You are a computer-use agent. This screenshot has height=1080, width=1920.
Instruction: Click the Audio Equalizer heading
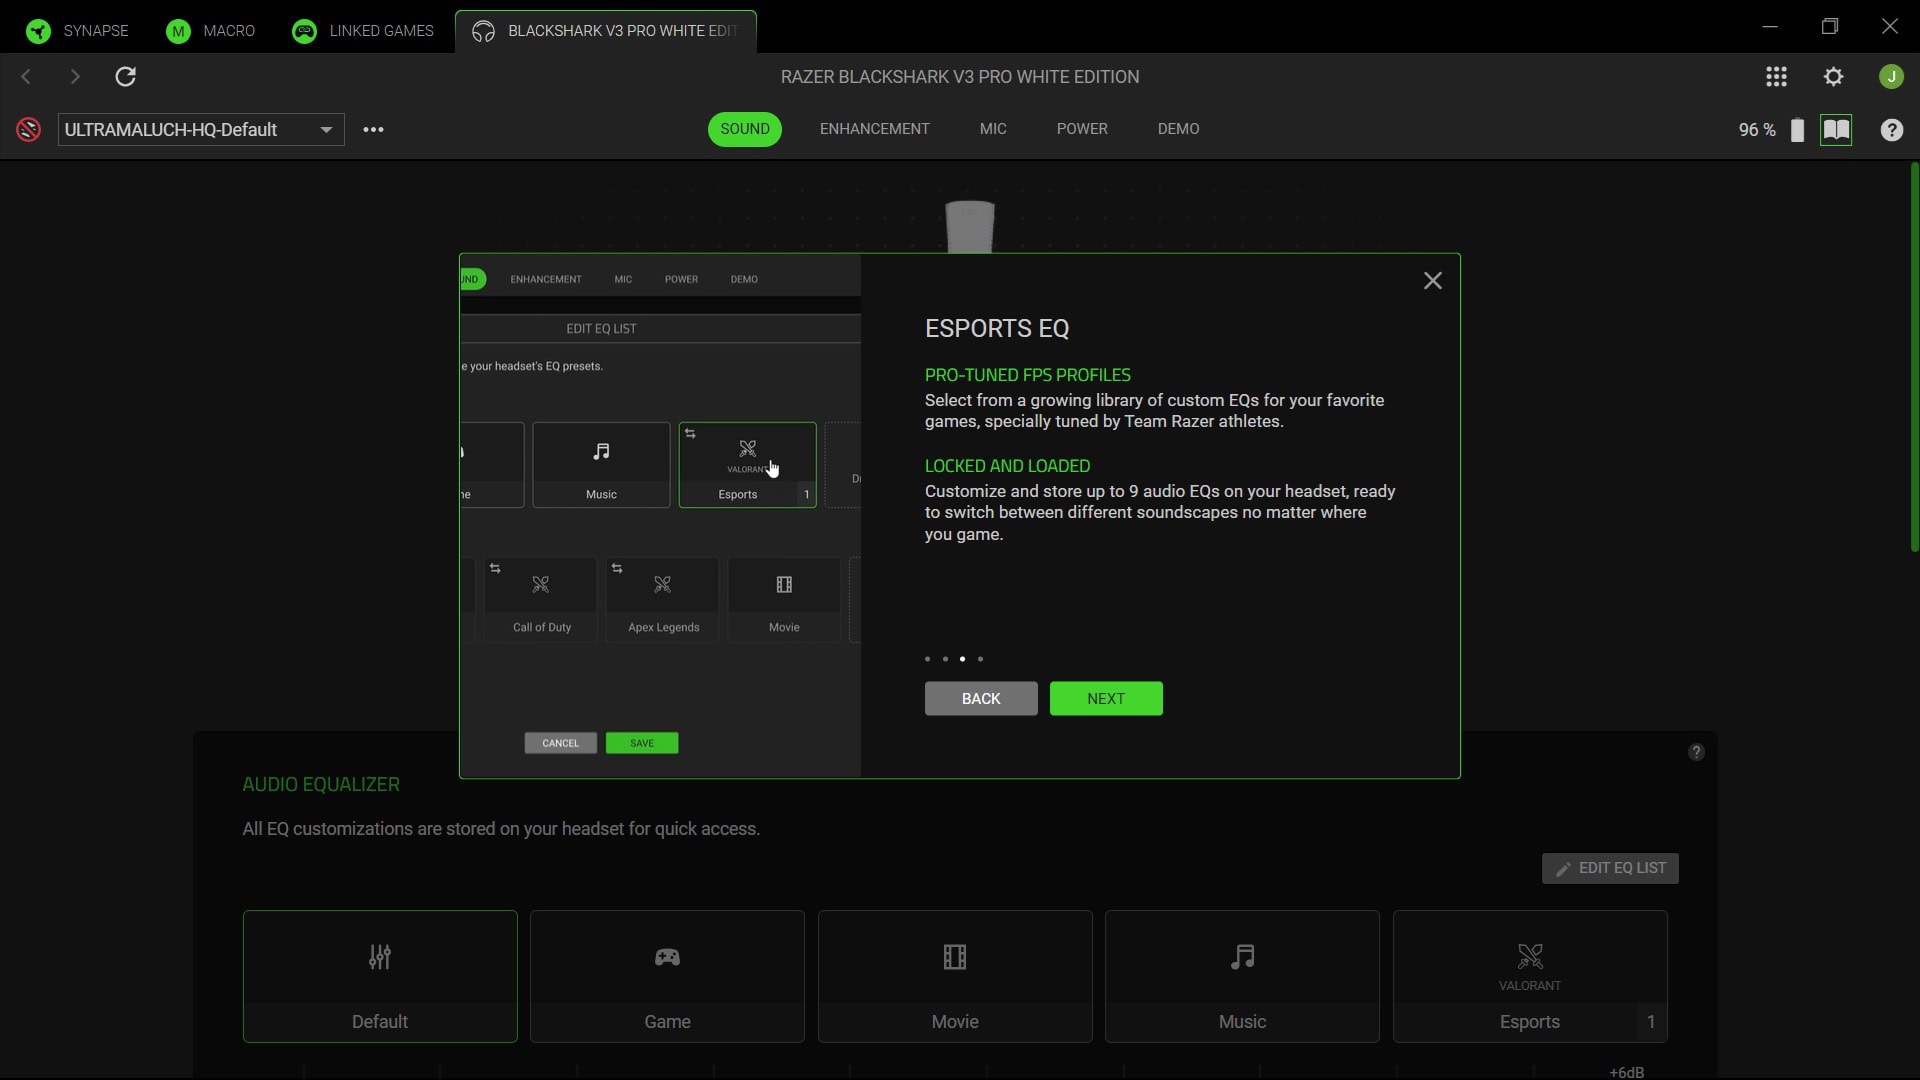pyautogui.click(x=321, y=785)
